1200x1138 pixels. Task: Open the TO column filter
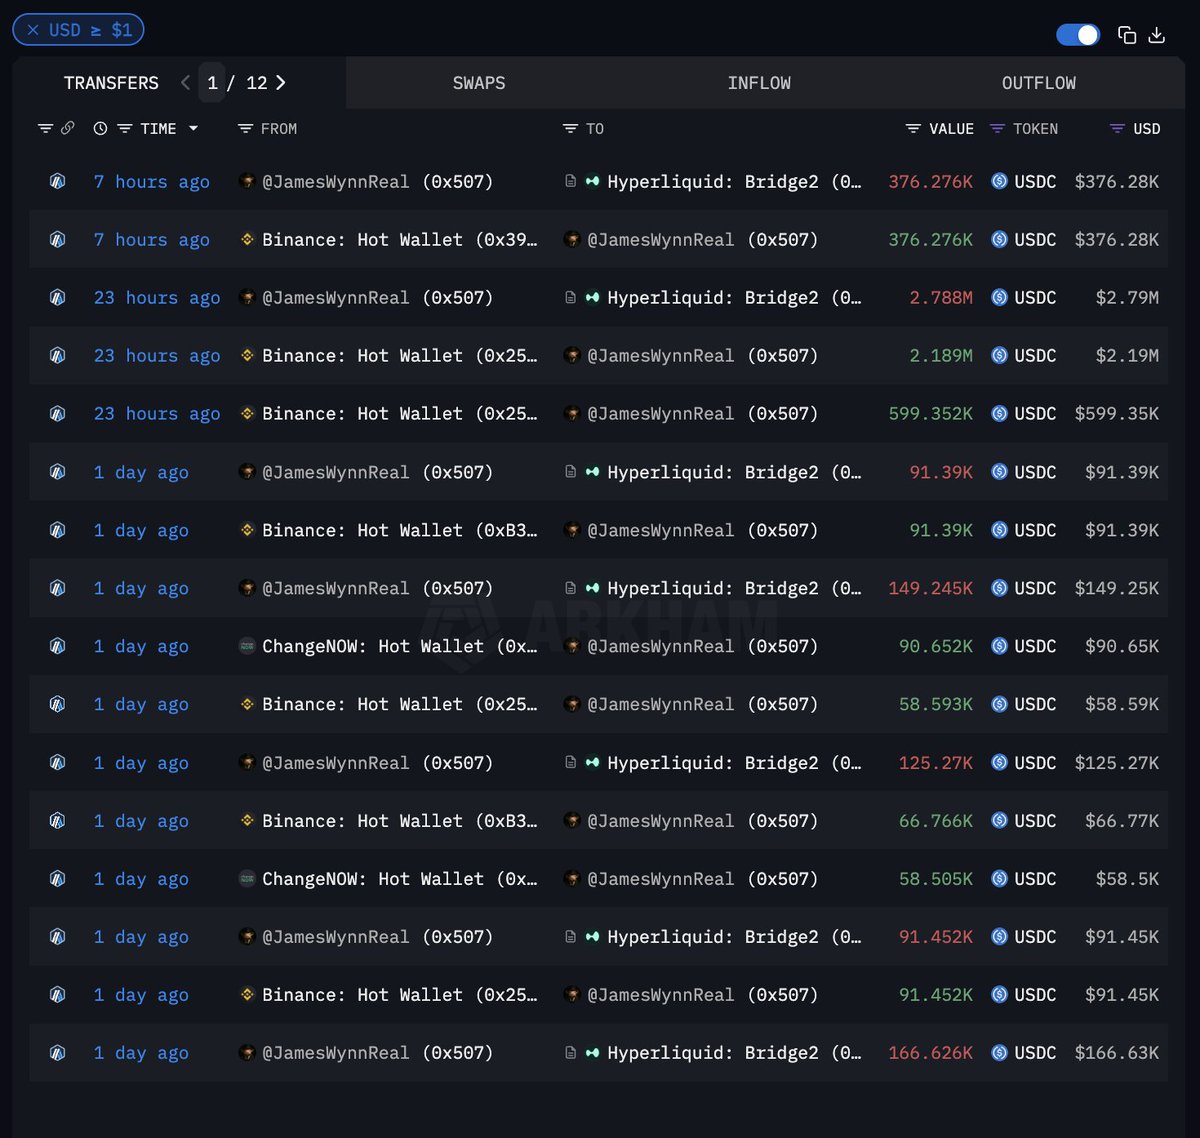coord(570,128)
